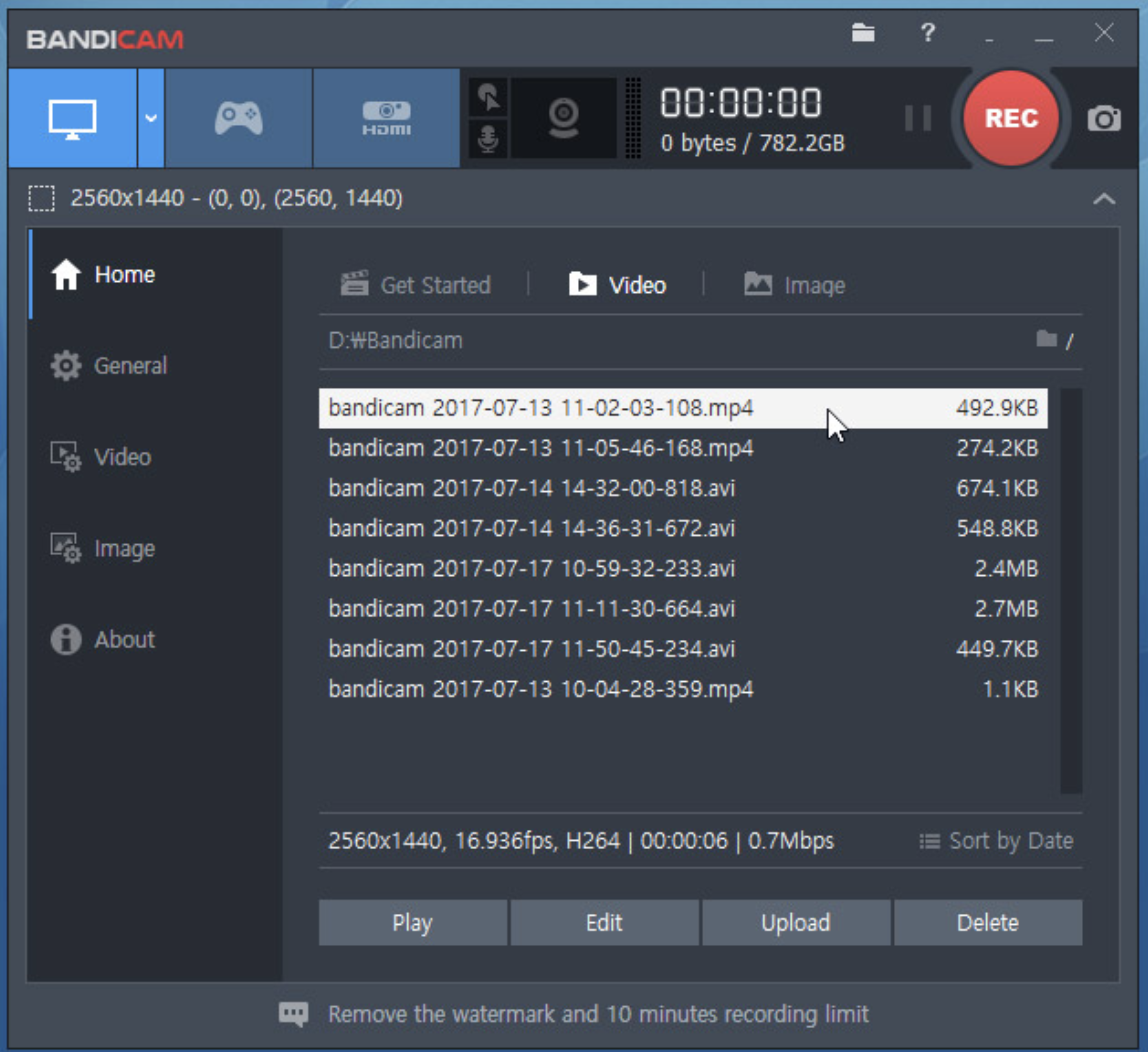Click the 00:00:00 recording timer
Image resolution: width=1148 pixels, height=1052 pixels.
(740, 102)
